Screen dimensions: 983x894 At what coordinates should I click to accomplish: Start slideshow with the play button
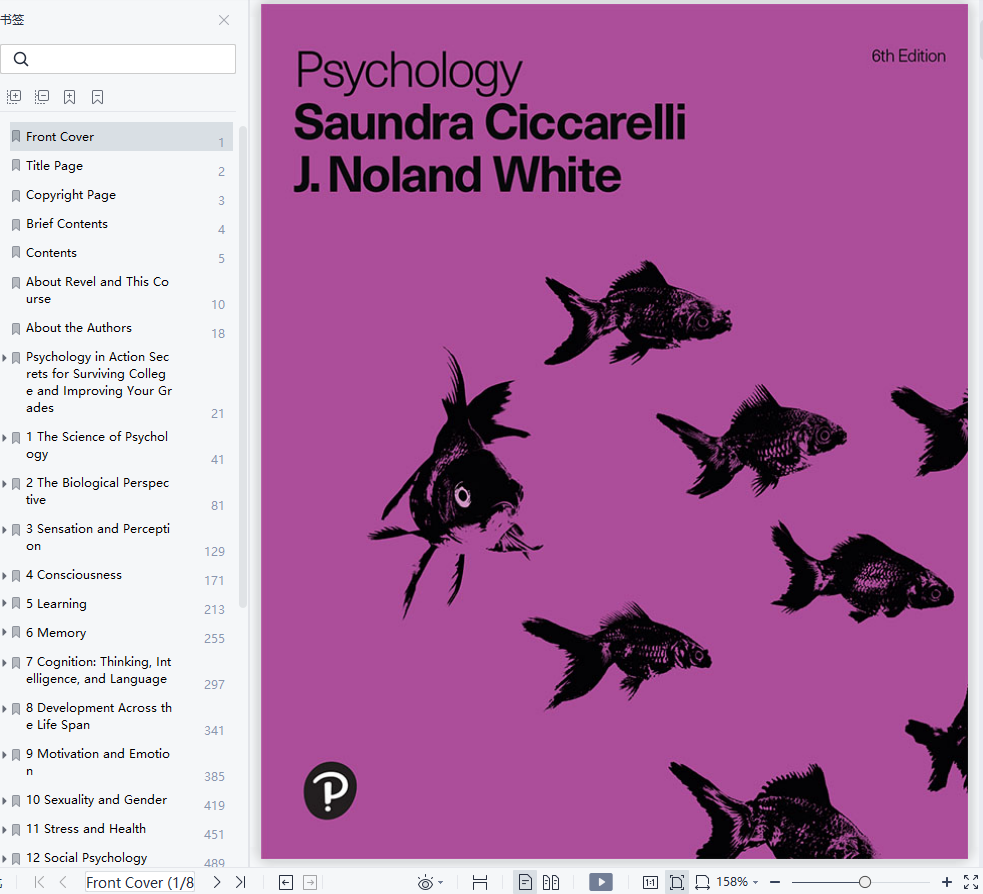pos(600,882)
